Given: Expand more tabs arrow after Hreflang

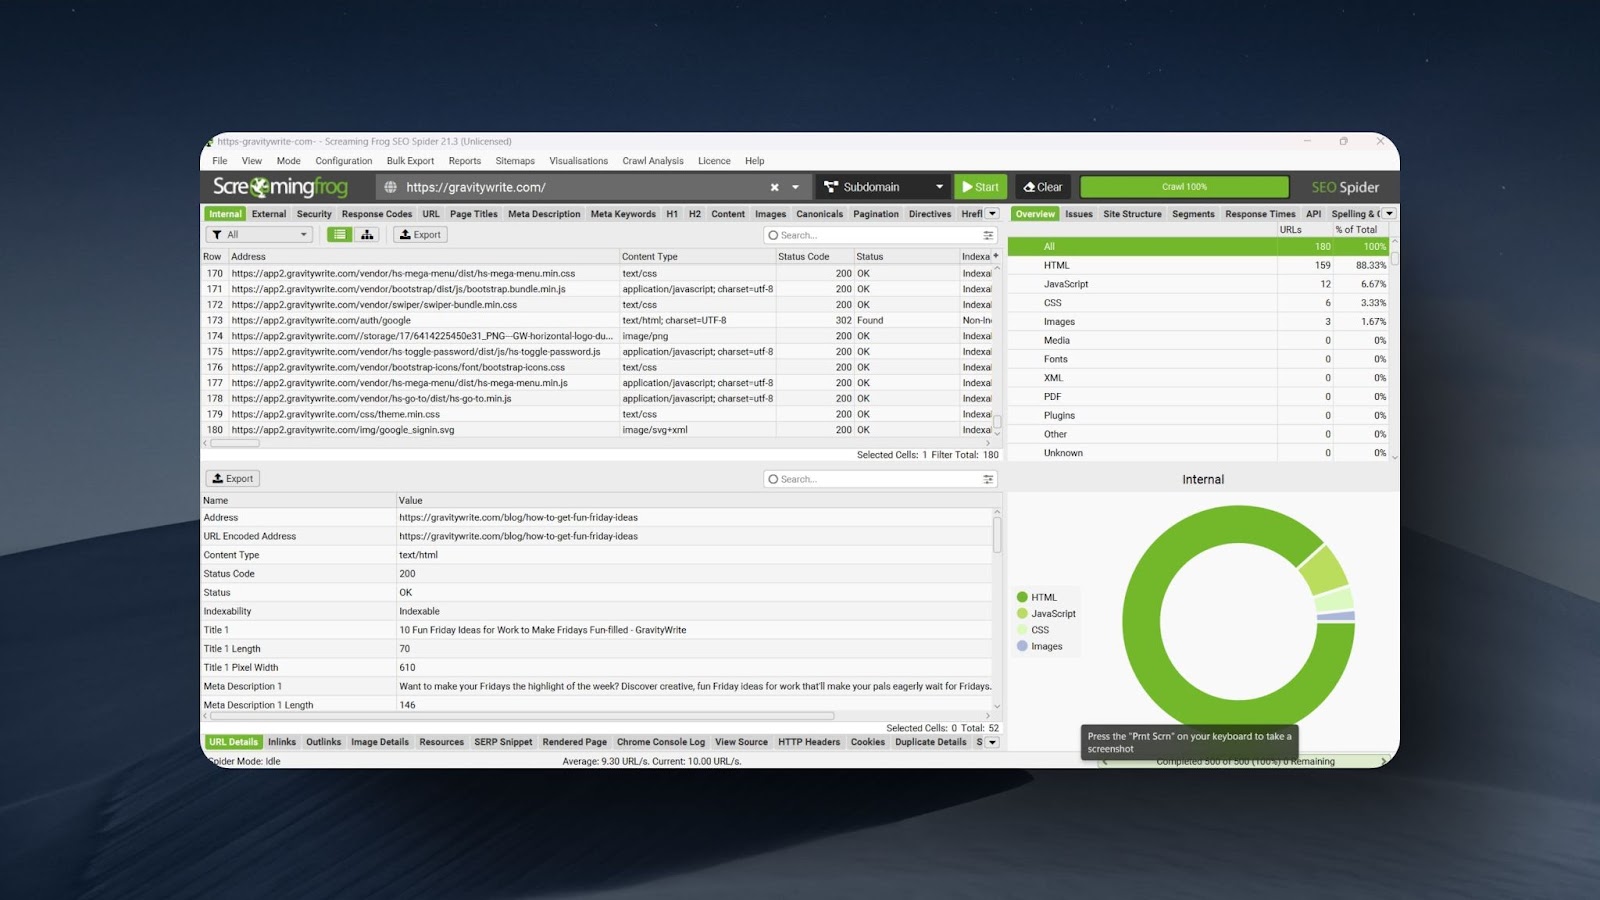Looking at the screenshot, I should tap(992, 214).
